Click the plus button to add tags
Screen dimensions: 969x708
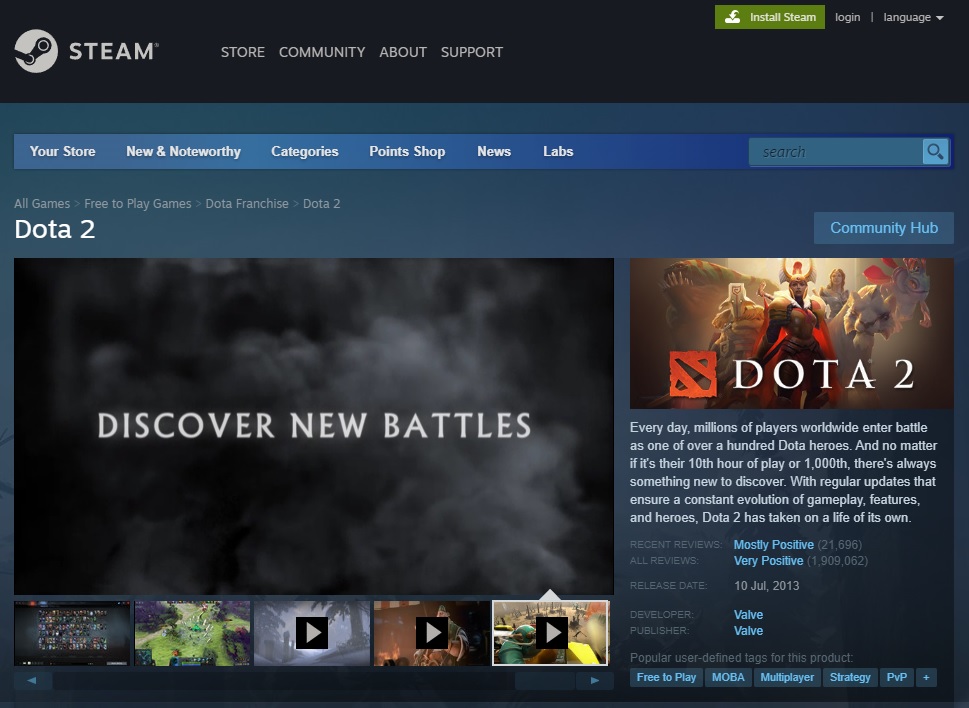pyautogui.click(x=926, y=677)
